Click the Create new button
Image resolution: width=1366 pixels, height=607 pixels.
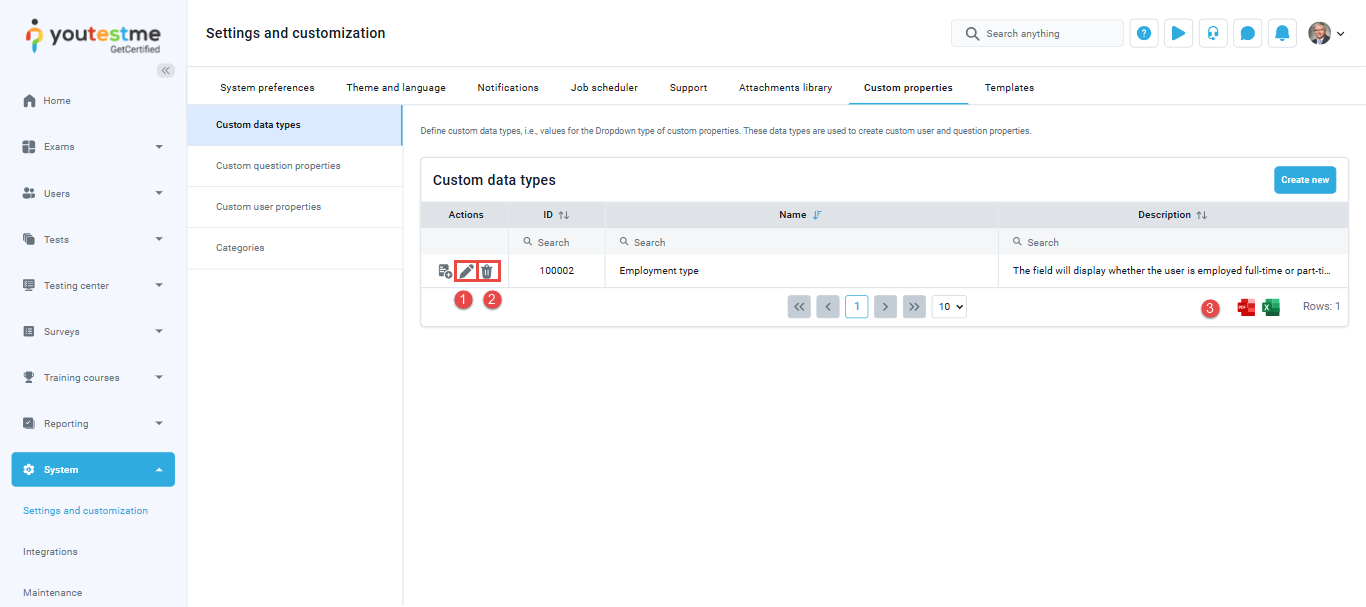tap(1305, 180)
